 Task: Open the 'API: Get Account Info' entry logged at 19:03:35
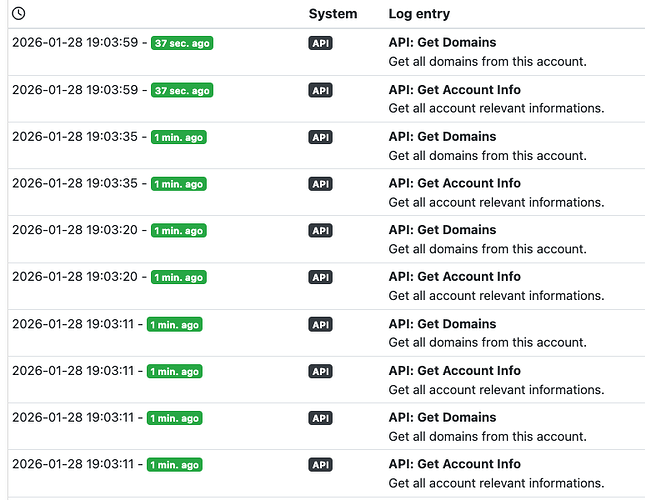pyautogui.click(x=454, y=184)
